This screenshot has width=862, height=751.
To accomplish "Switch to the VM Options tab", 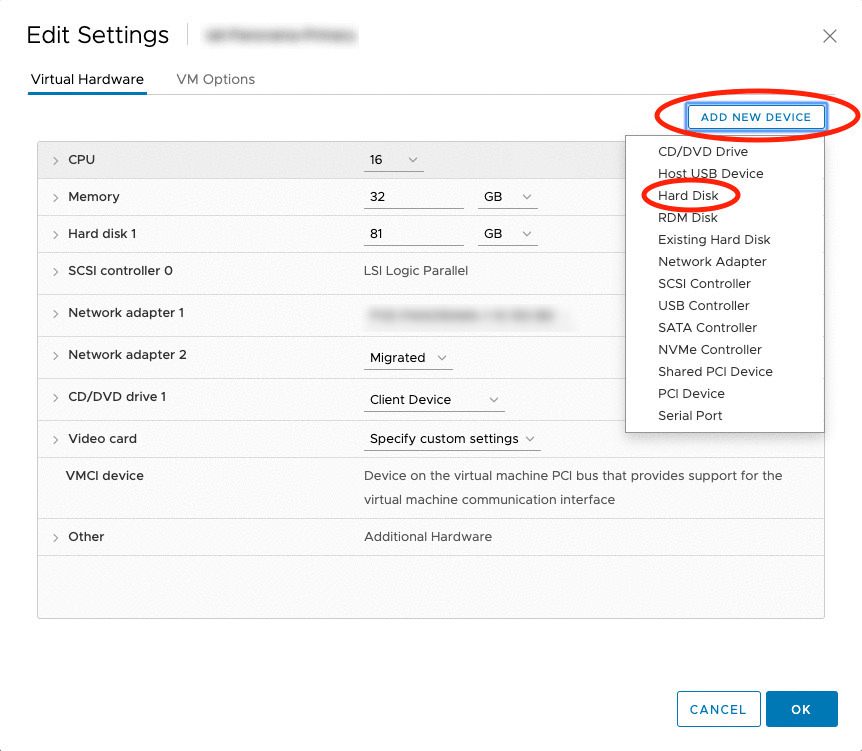I will pos(215,79).
